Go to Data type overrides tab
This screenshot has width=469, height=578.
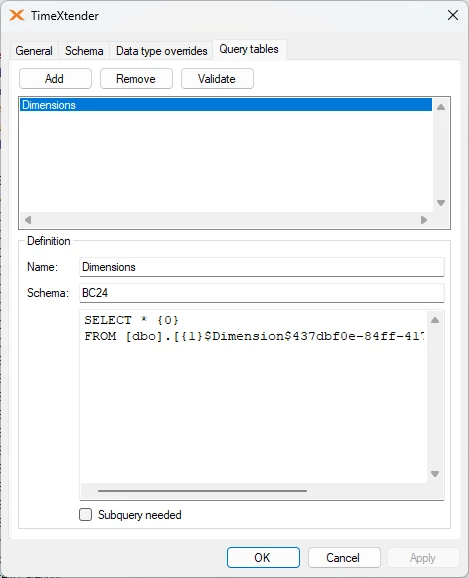161,51
